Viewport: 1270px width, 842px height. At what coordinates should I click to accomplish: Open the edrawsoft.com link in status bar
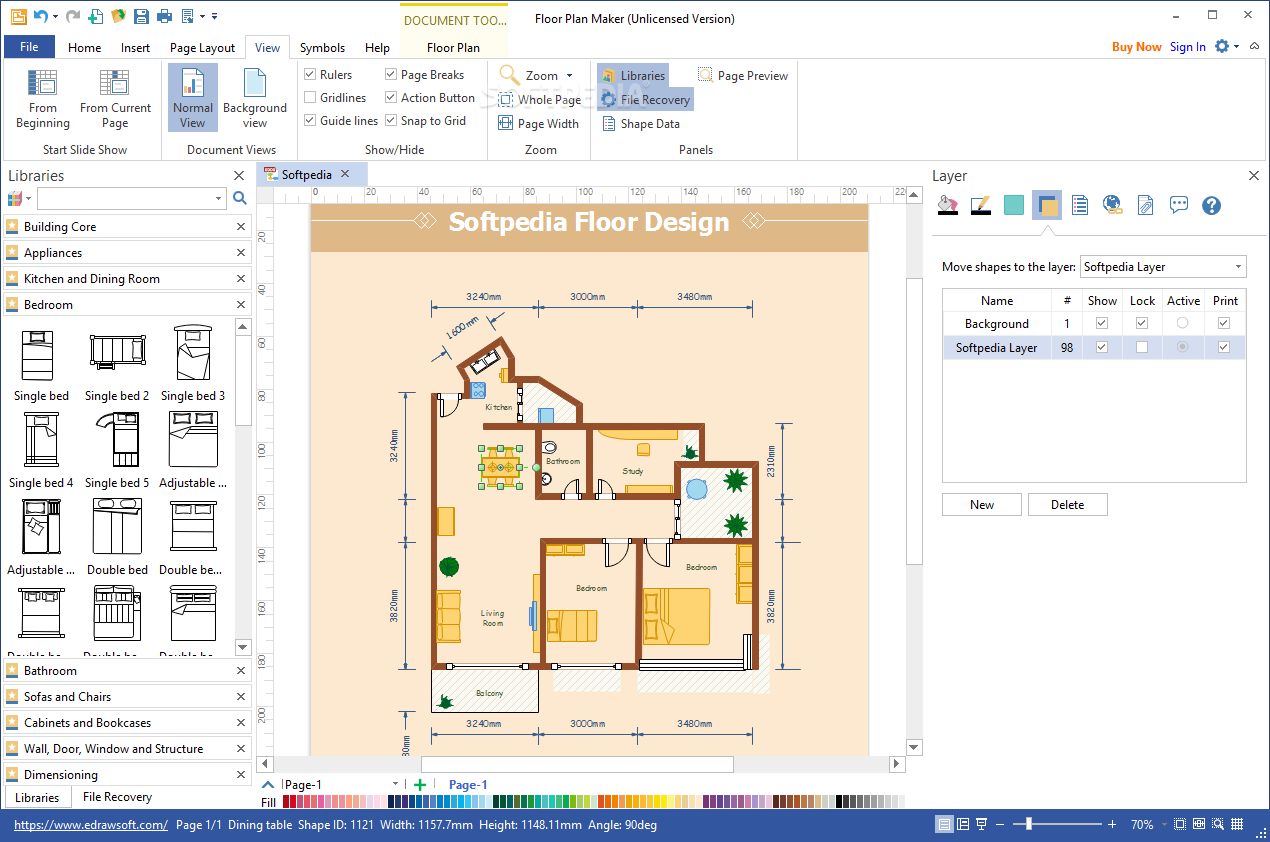(x=90, y=825)
